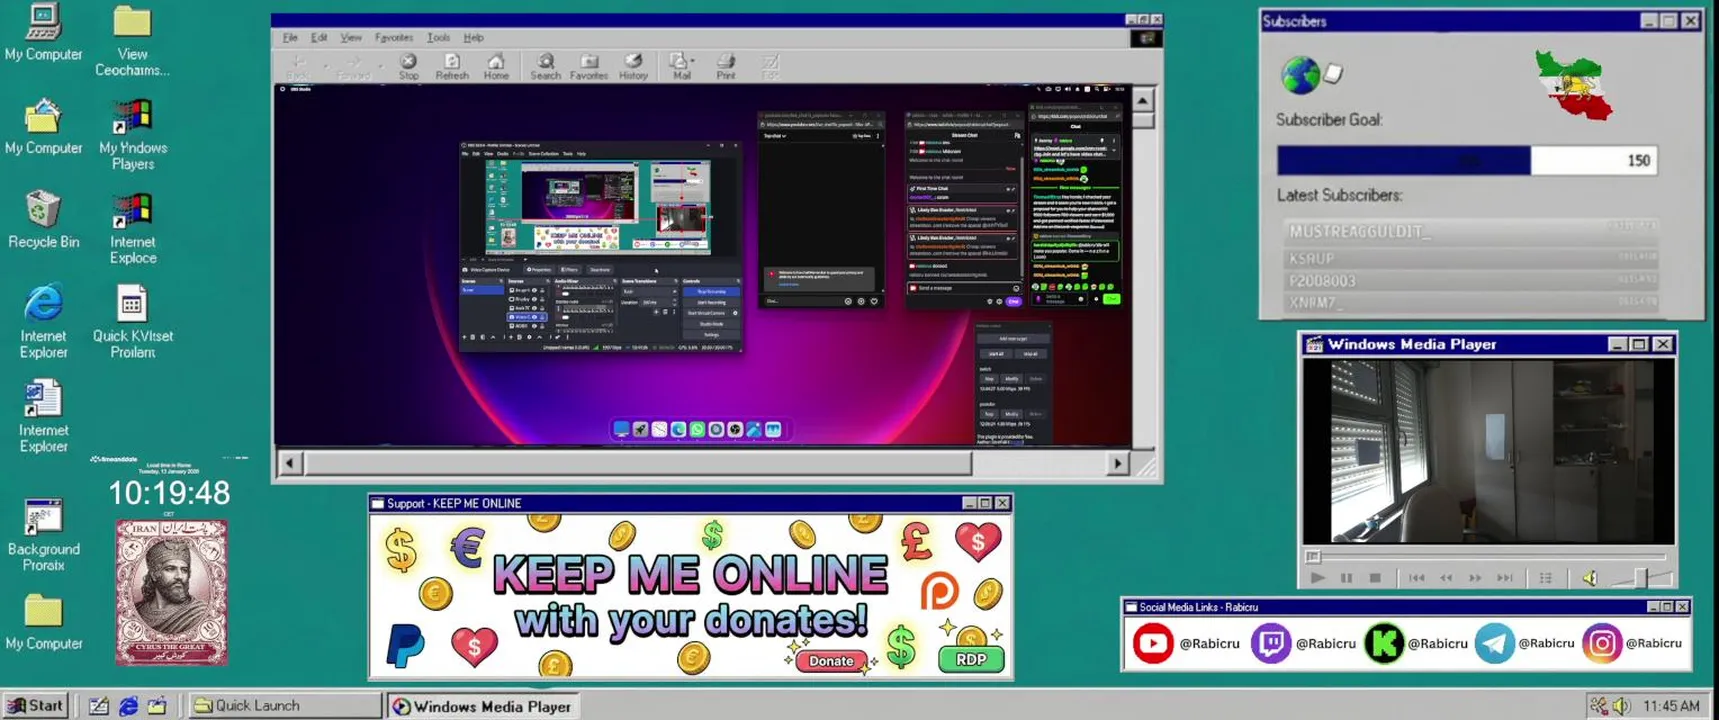The width and height of the screenshot is (1719, 720).
Task: Click the Quick Launch taskbar item
Action: coord(285,705)
